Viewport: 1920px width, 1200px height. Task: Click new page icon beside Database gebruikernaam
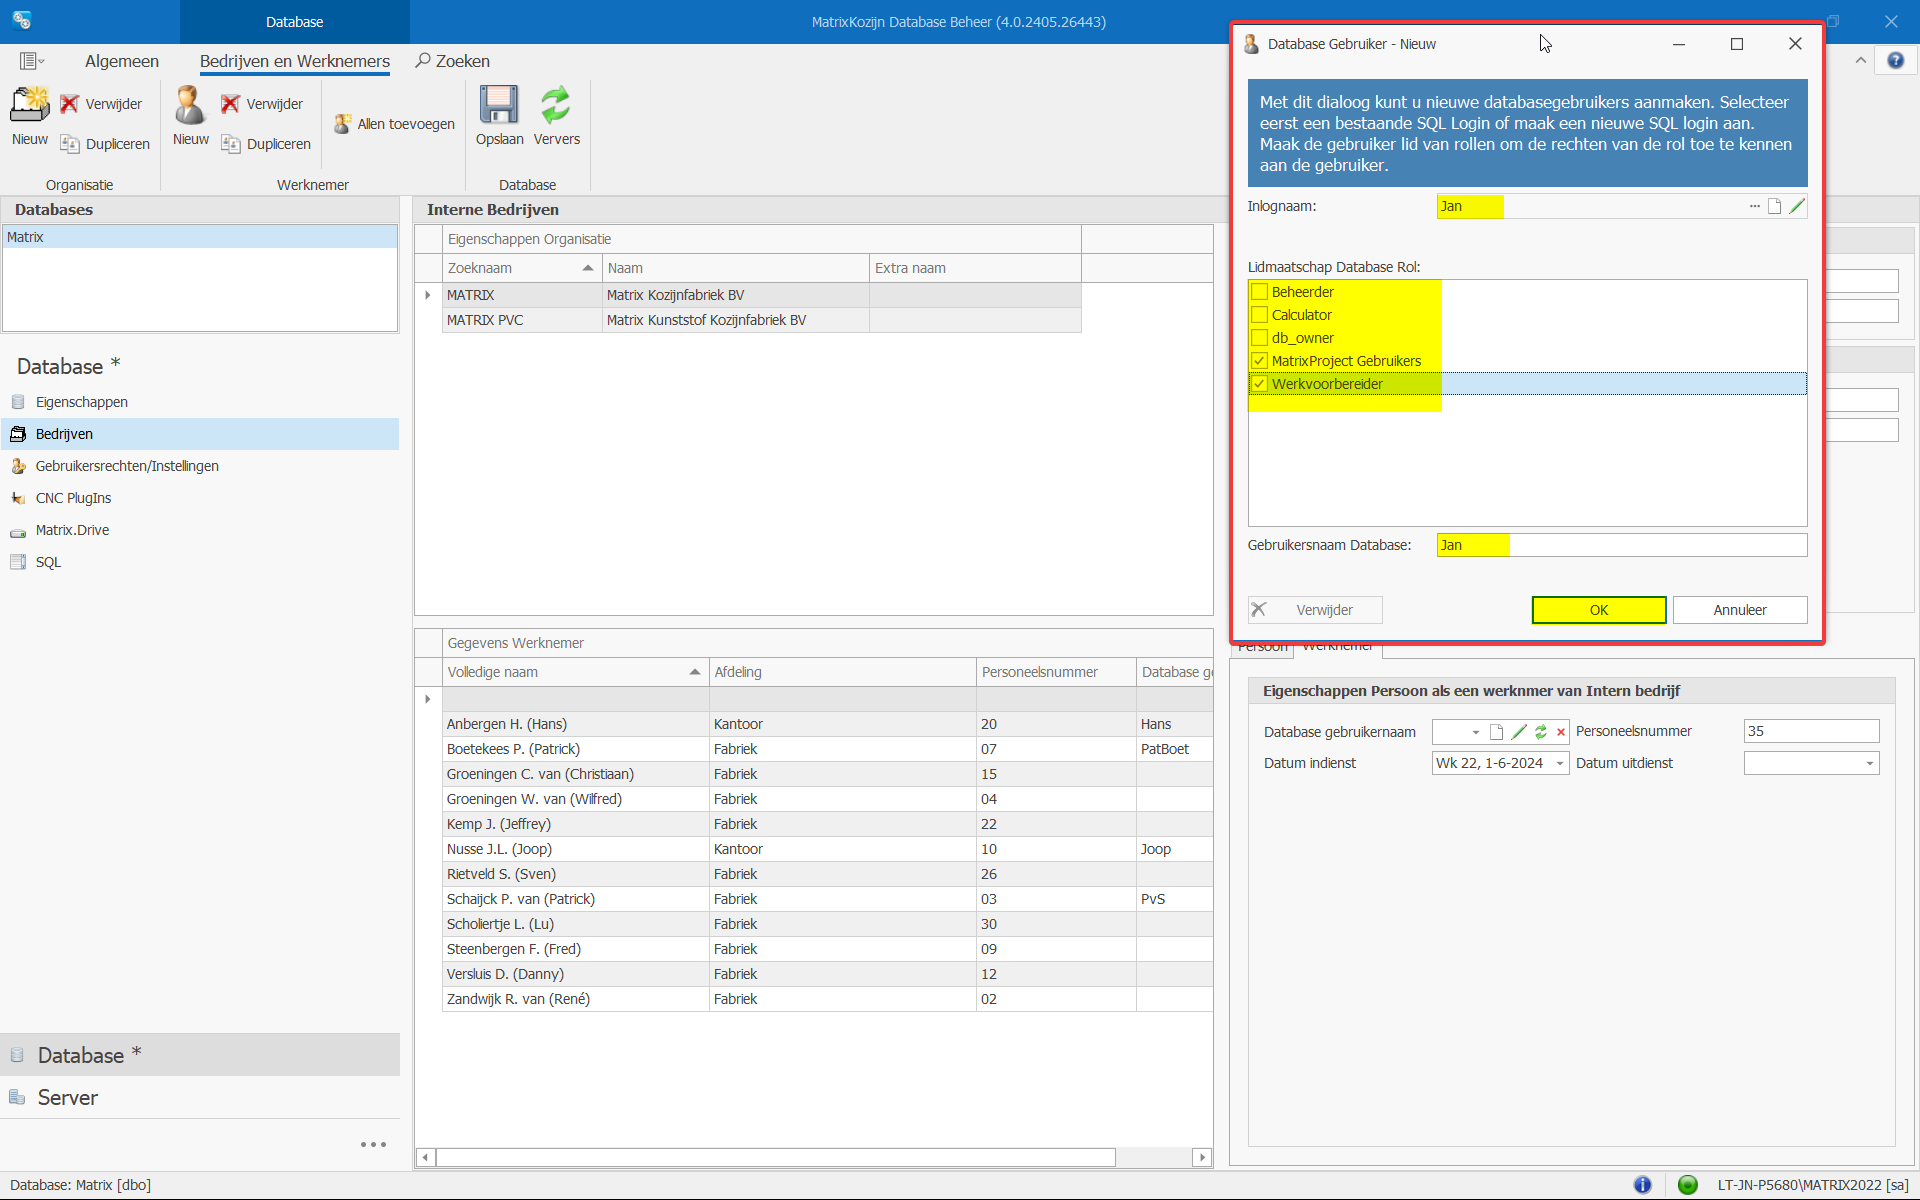click(x=1496, y=732)
